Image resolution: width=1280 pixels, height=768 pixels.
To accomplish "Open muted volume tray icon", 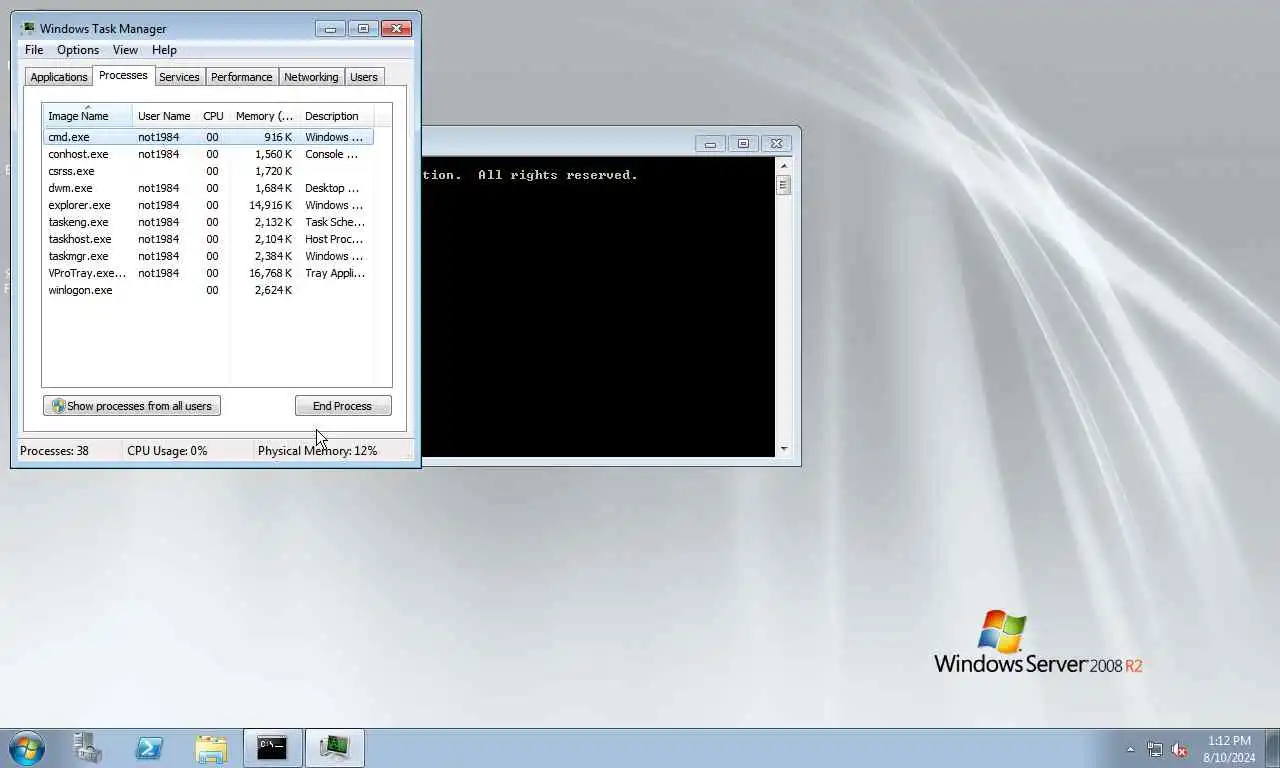I will [1179, 749].
